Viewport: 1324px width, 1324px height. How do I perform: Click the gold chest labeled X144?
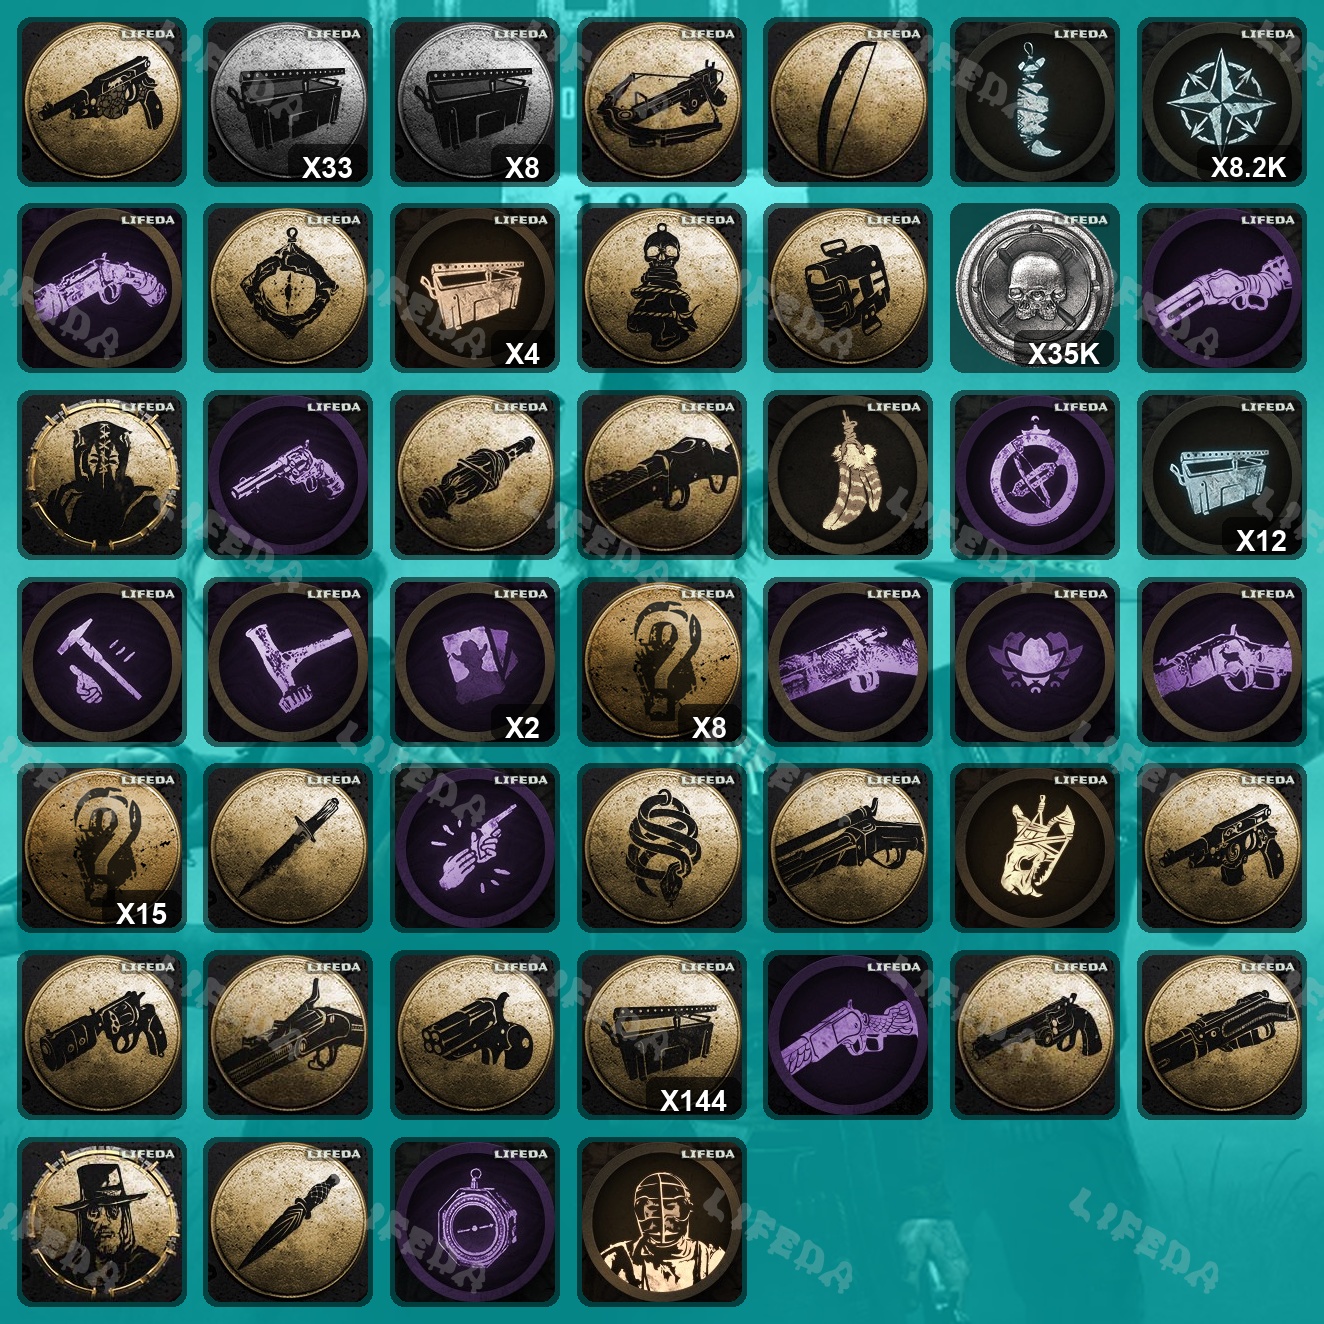point(662,1035)
